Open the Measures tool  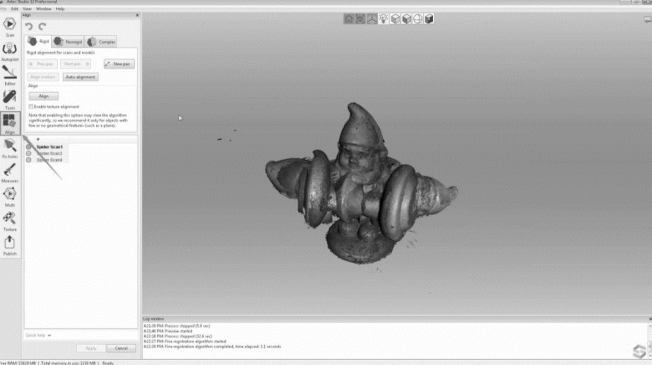click(10, 173)
